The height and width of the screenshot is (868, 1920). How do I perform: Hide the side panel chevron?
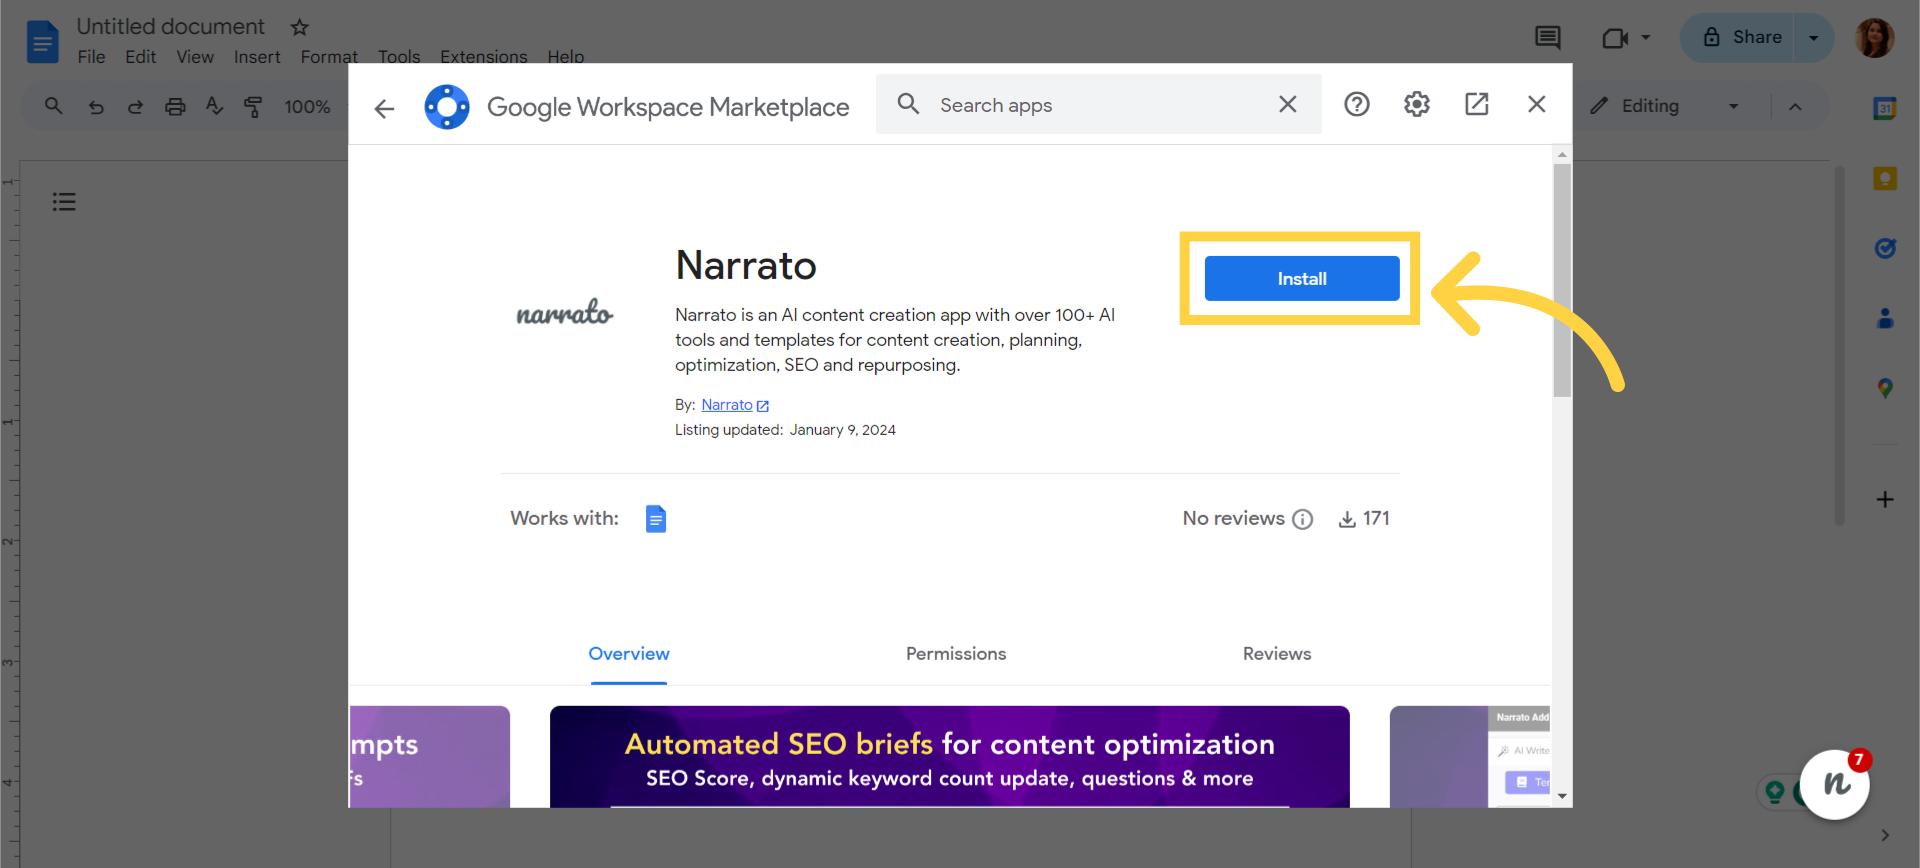[1885, 835]
